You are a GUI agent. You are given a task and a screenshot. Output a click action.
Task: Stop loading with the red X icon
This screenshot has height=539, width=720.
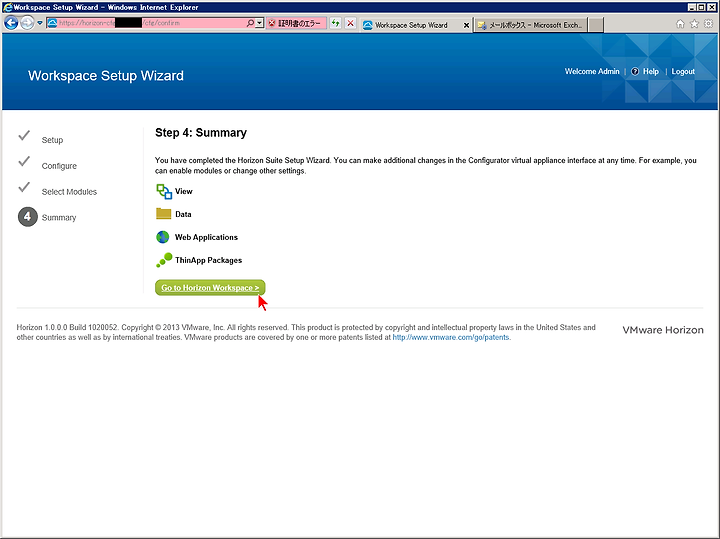point(350,23)
